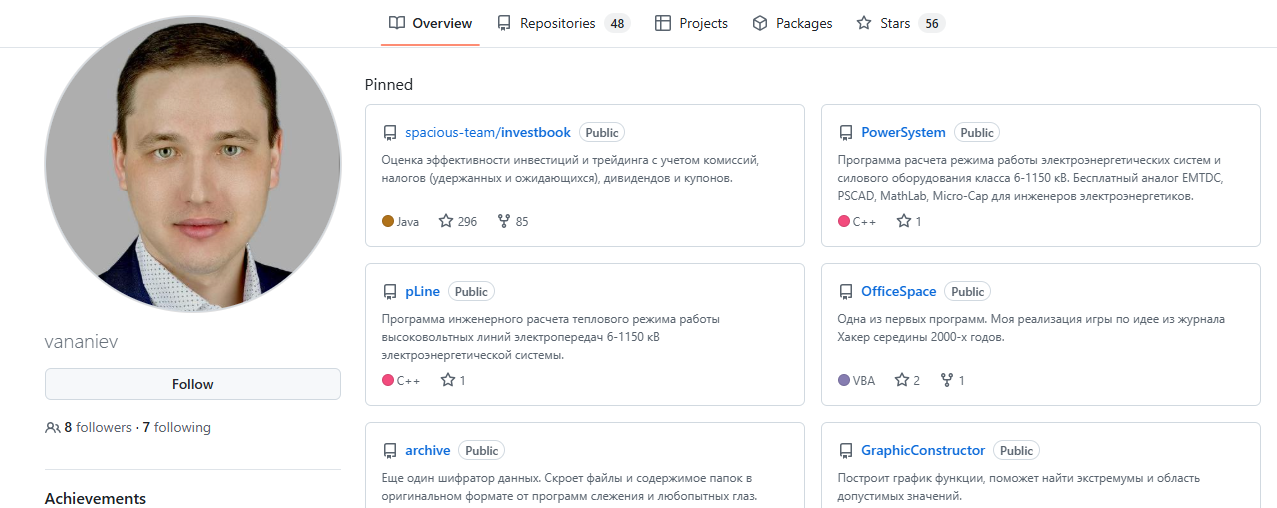Viewport: 1277px width, 508px height.
Task: Go to the Packages tab
Action: tap(792, 23)
